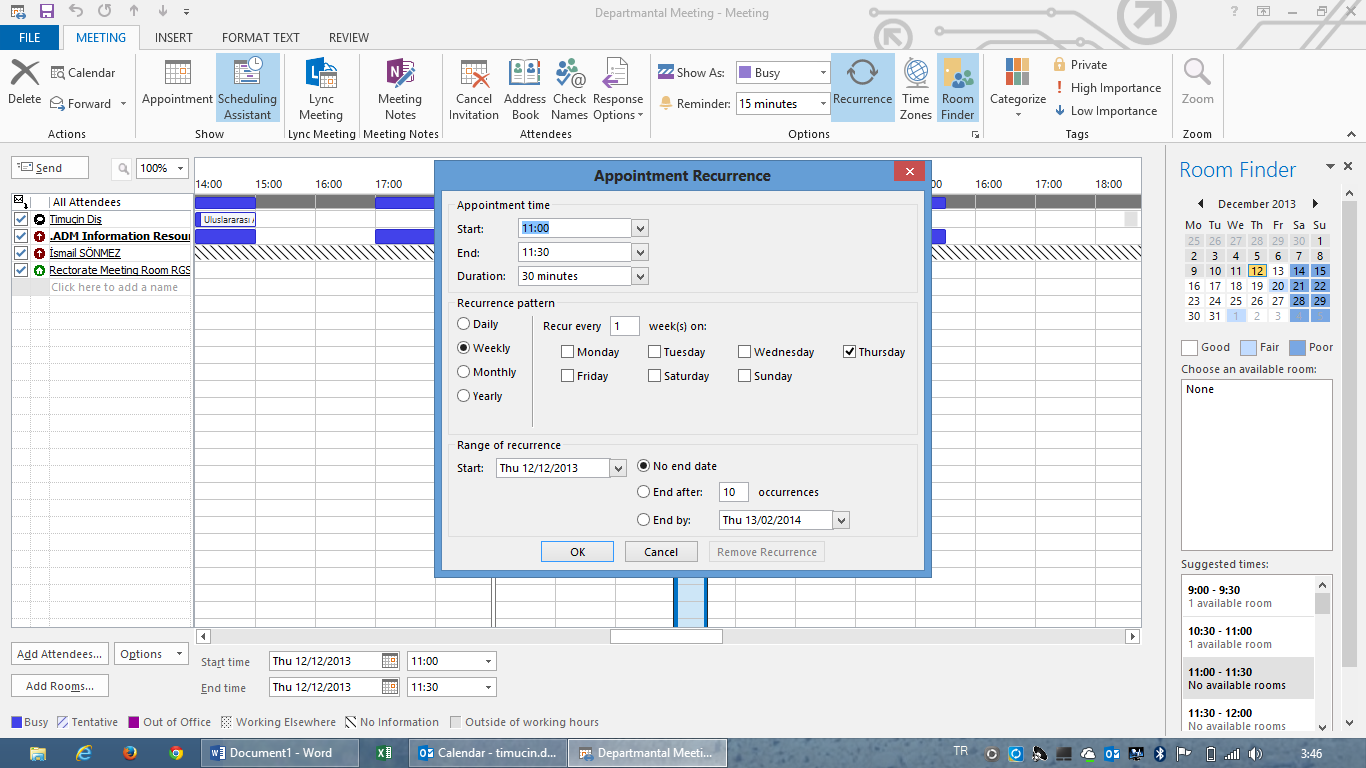This screenshot has height=768, width=1366.
Task: Open the Address Book
Action: [525, 88]
